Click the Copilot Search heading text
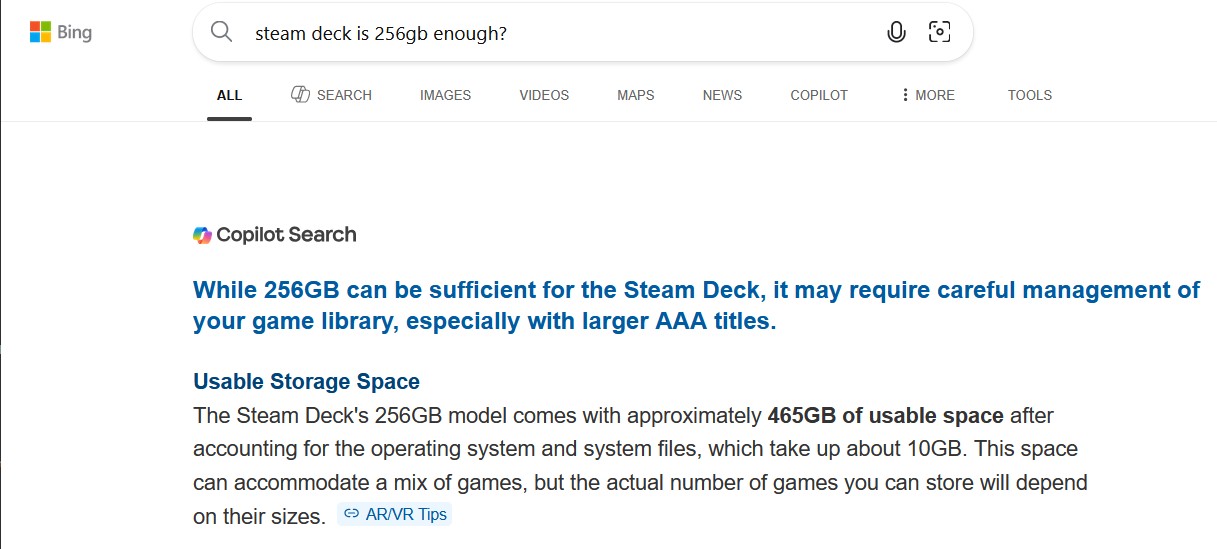Screen dimensions: 1217x549 286,235
